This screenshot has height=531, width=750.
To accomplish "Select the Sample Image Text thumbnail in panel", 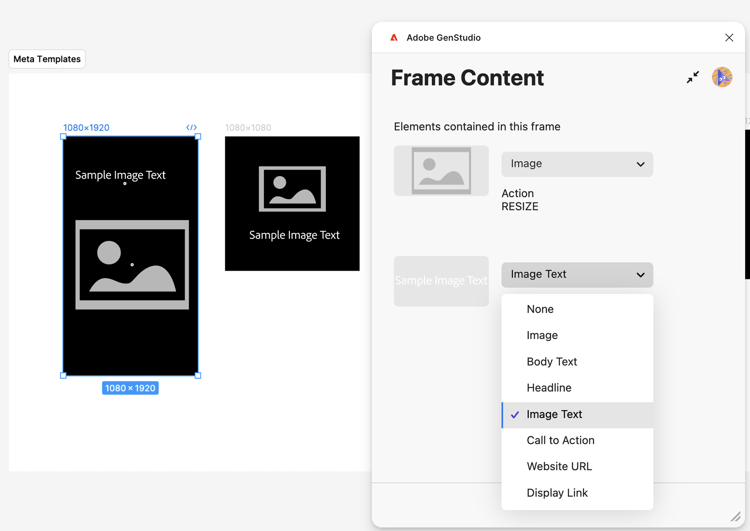I will coord(441,281).
